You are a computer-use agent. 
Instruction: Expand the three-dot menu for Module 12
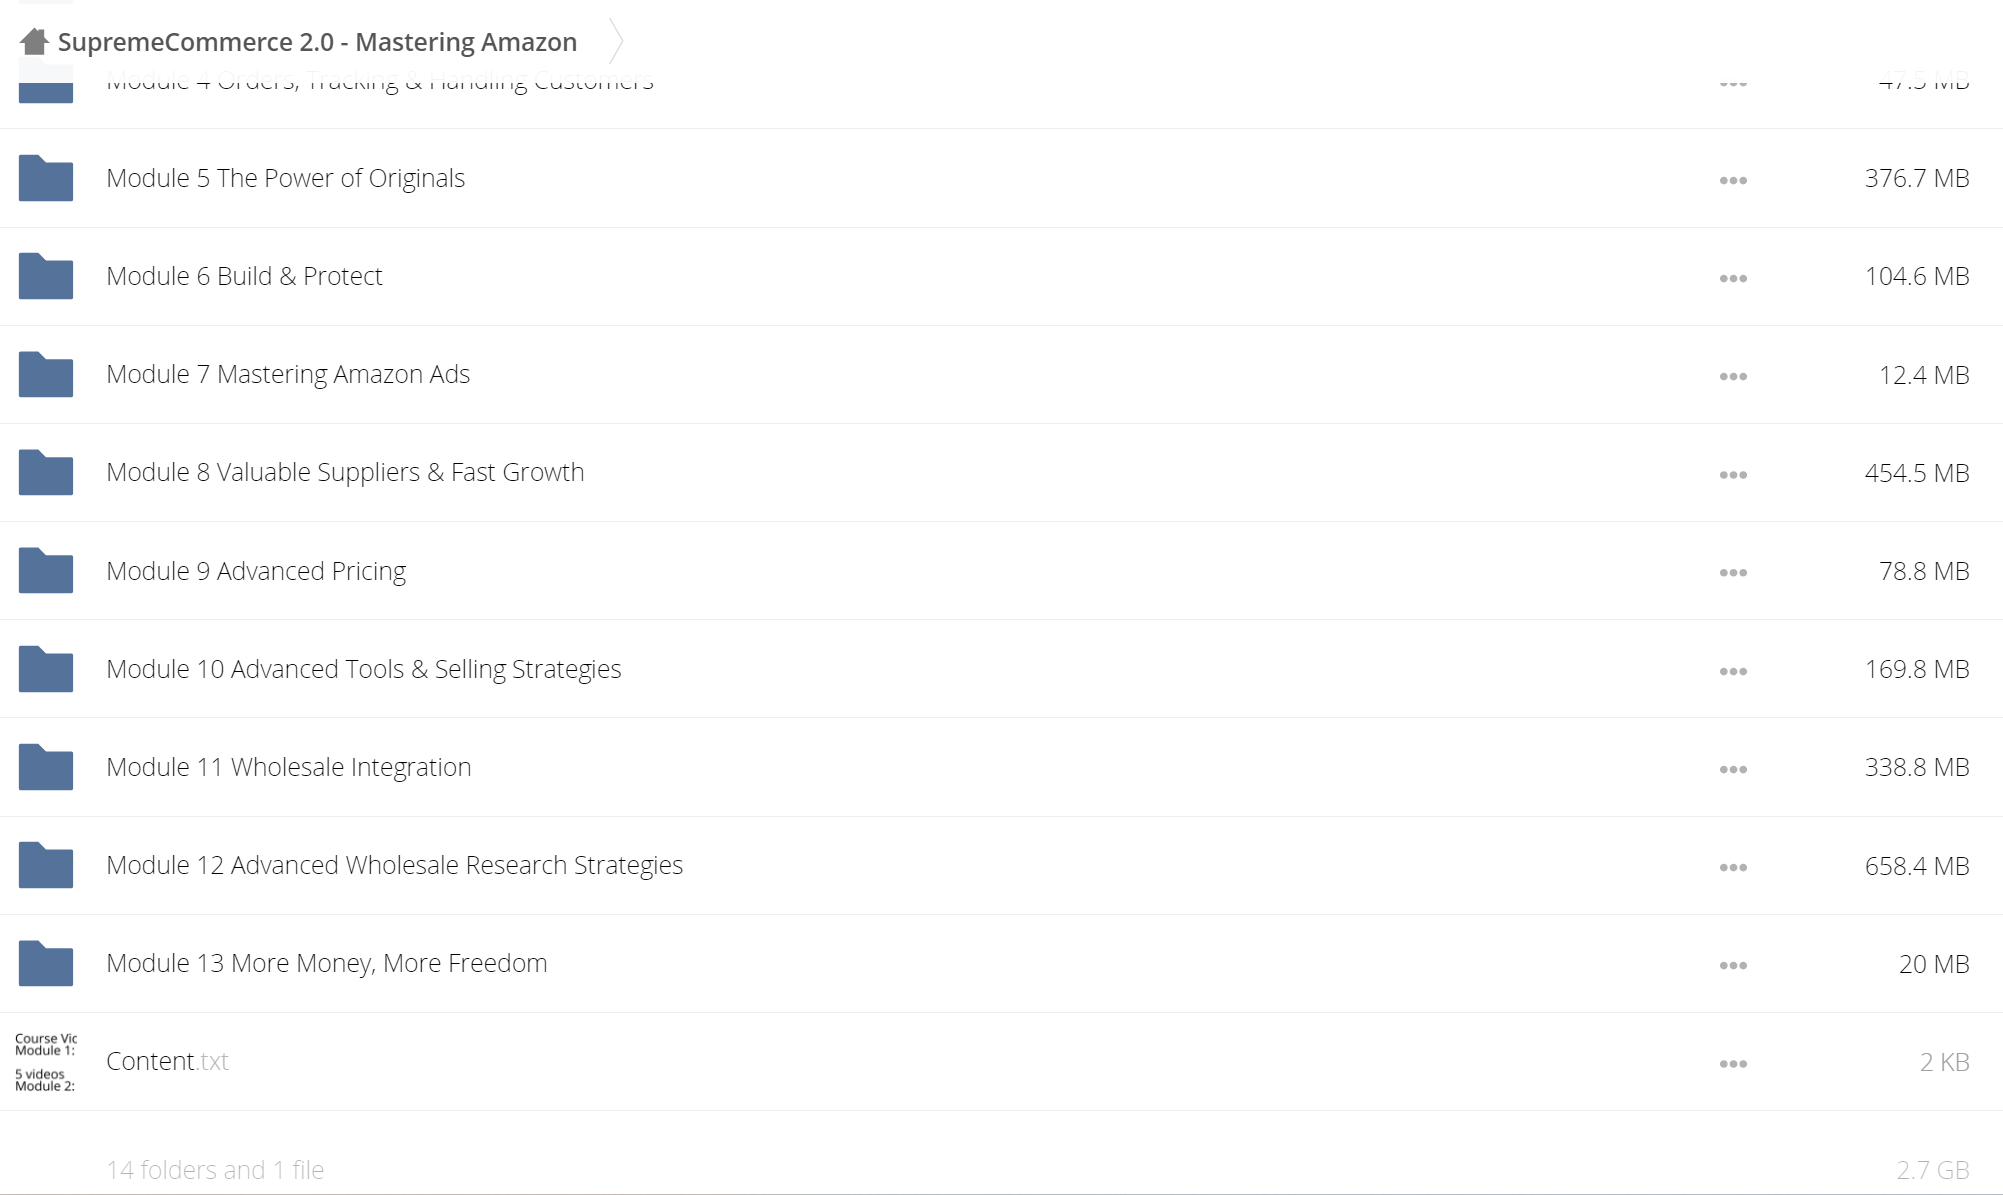coord(1733,868)
